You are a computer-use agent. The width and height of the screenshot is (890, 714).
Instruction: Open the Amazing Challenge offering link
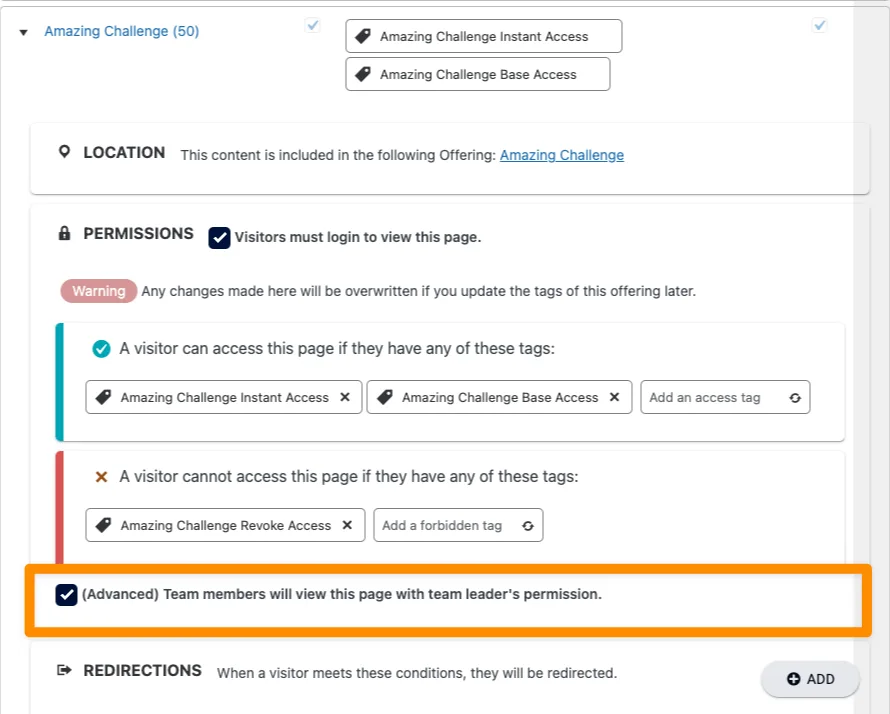561,155
